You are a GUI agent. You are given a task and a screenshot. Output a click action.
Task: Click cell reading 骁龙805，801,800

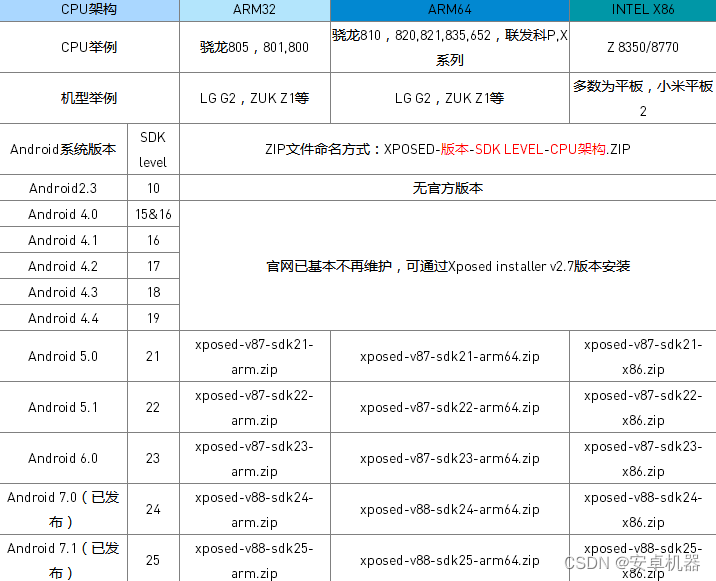[255, 47]
